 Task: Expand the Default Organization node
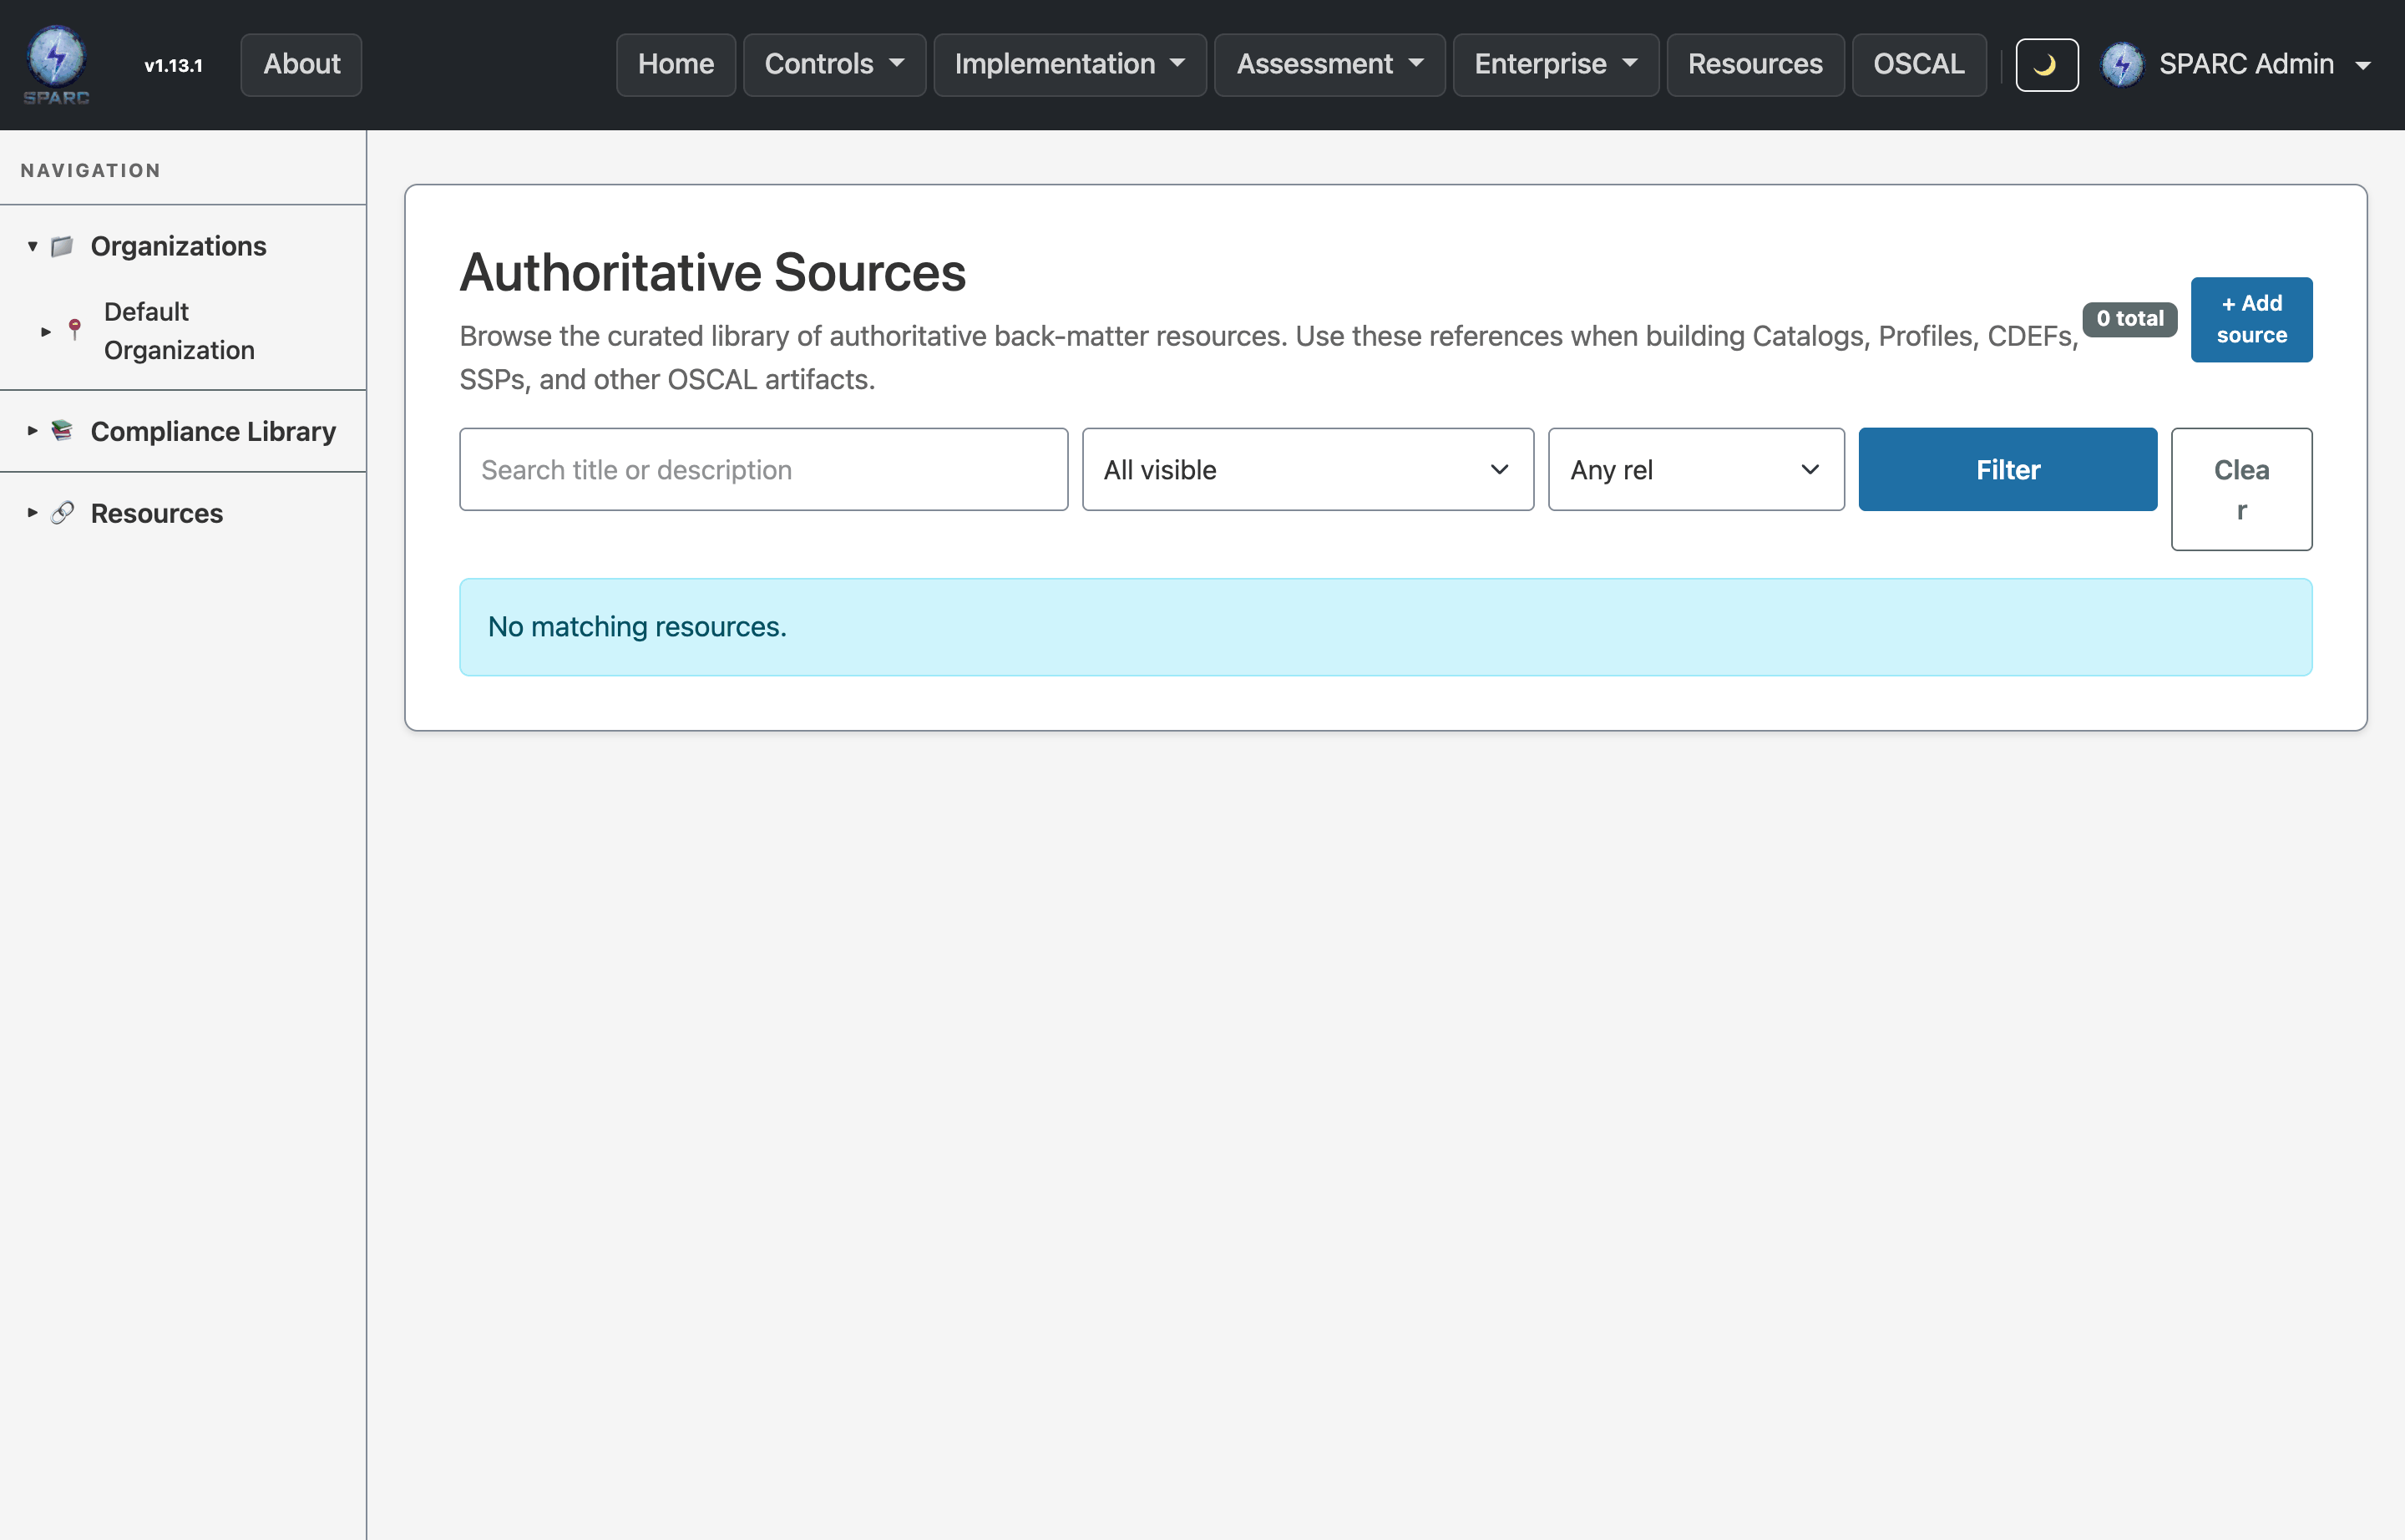[46, 331]
